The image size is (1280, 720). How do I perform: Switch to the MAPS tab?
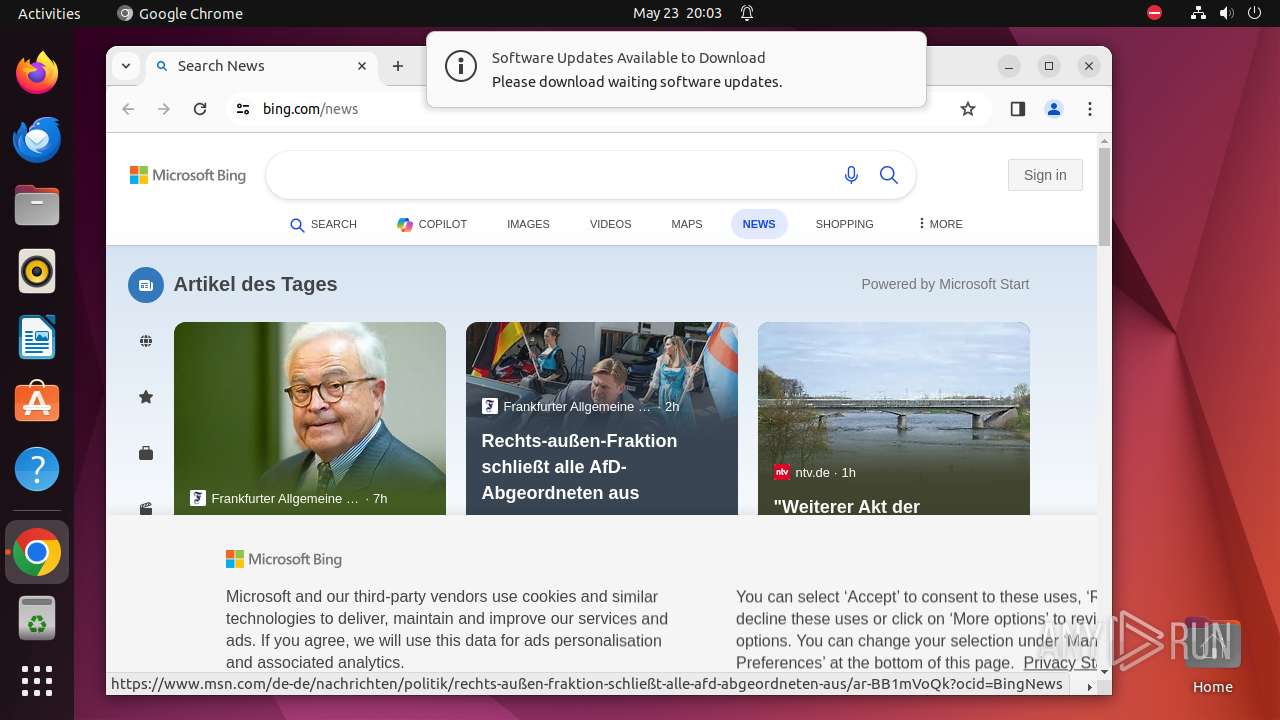click(686, 224)
